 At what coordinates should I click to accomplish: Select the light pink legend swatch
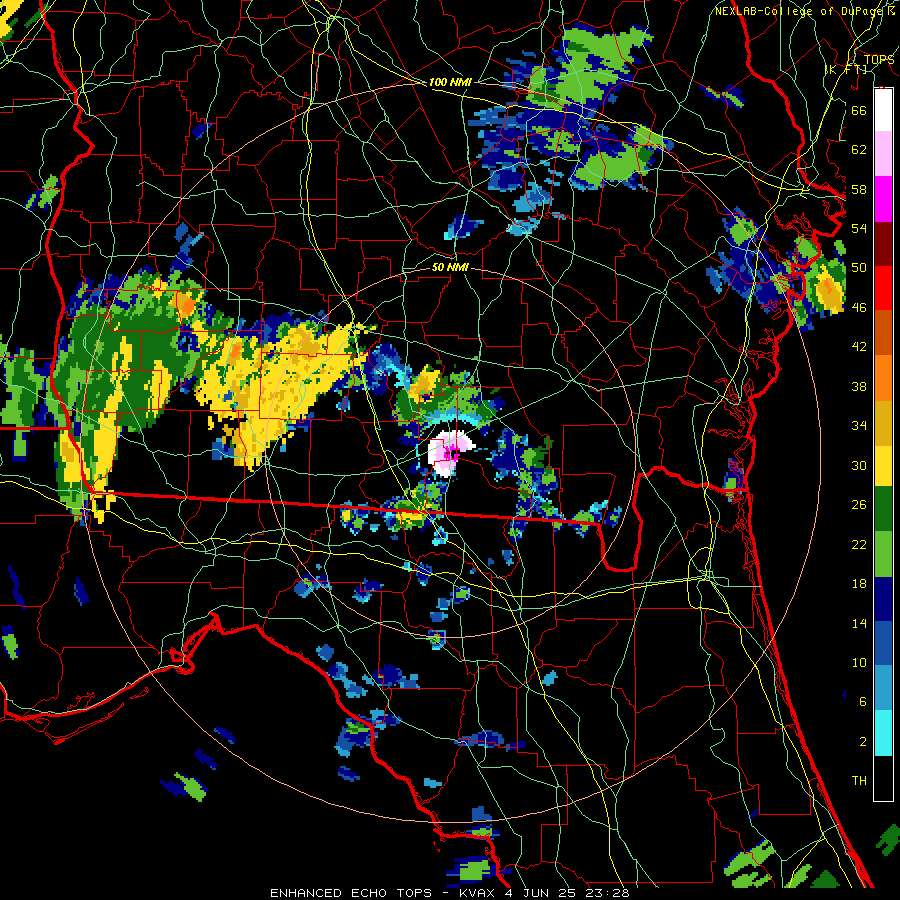point(883,153)
